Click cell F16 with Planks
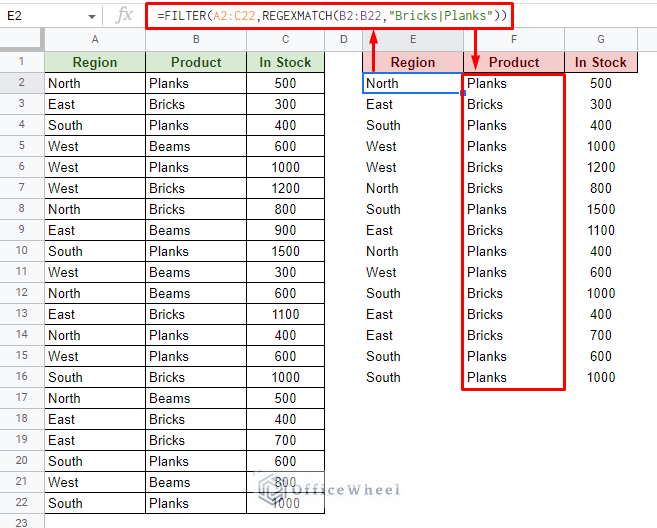This screenshot has height=528, width=657. 514,377
